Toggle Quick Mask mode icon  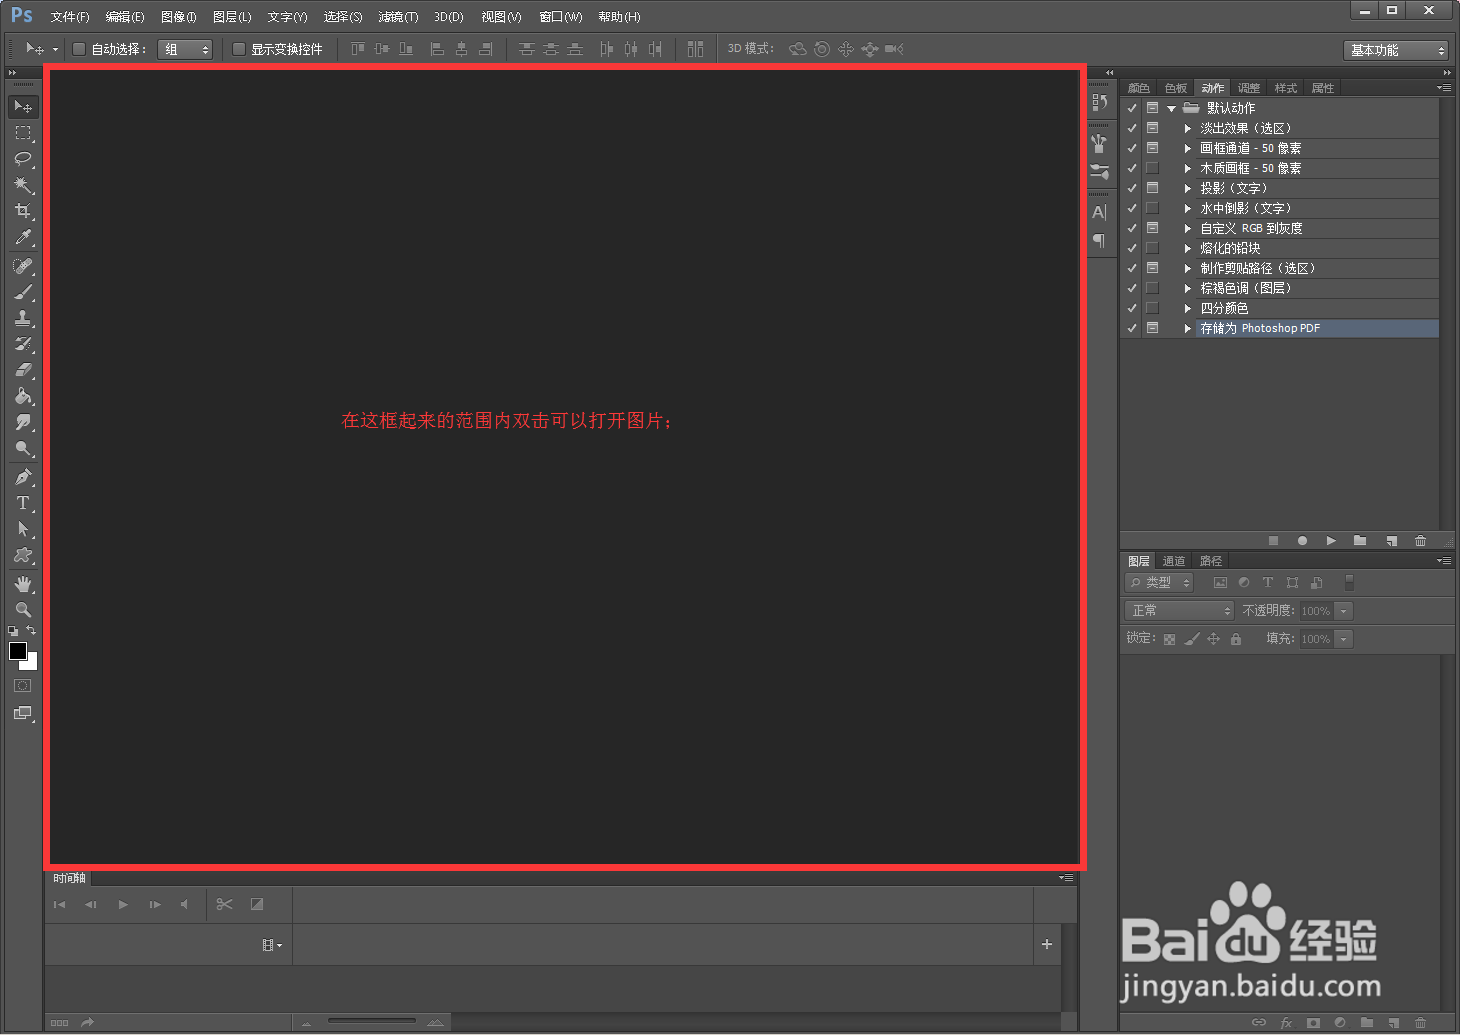coord(22,686)
